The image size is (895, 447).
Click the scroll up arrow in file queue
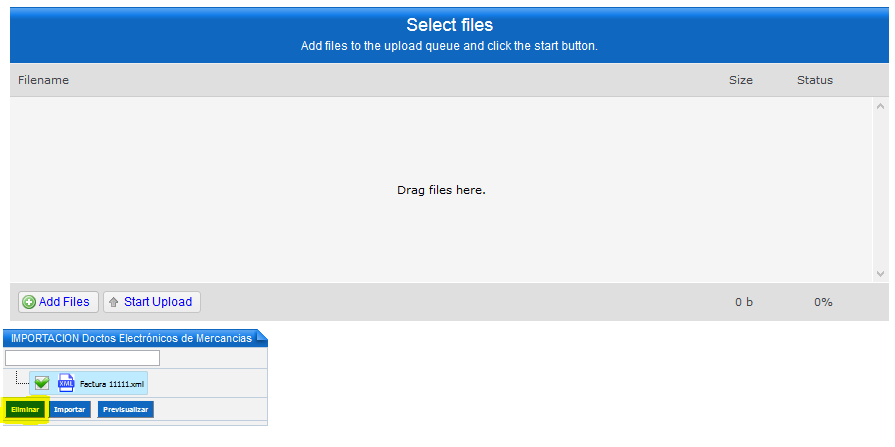click(x=880, y=106)
